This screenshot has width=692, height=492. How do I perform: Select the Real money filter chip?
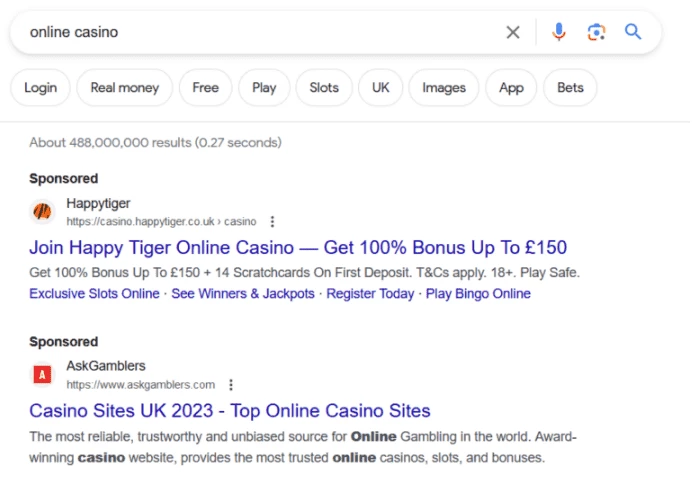click(x=124, y=88)
